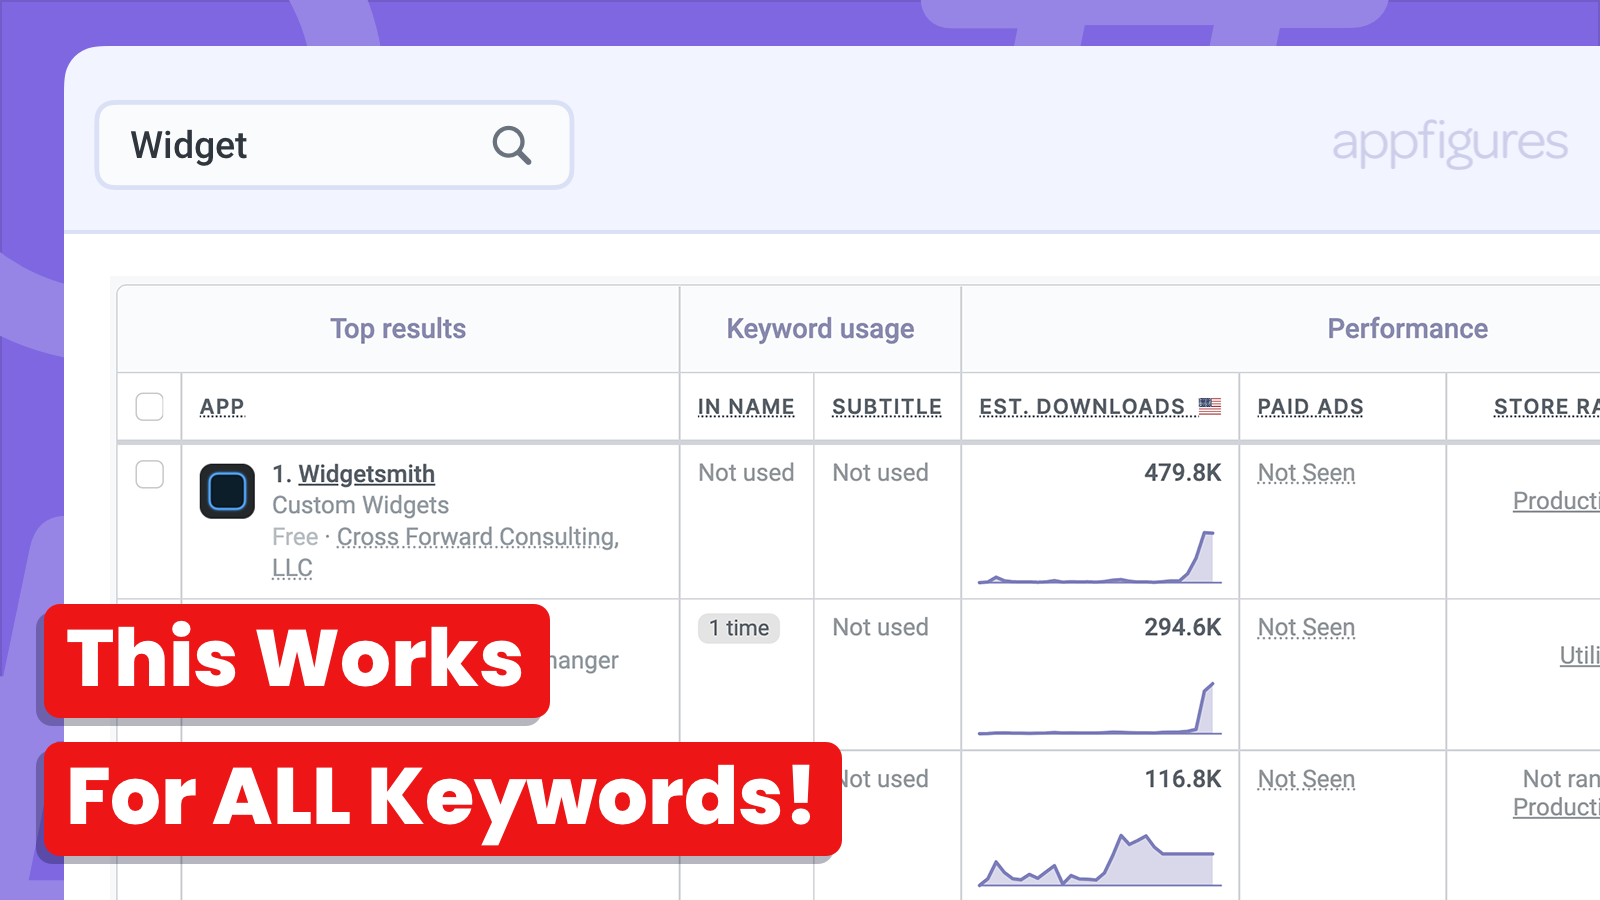Click the US flag beside Est. Downloads
Screen dimensions: 1600x900
pos(1211,406)
